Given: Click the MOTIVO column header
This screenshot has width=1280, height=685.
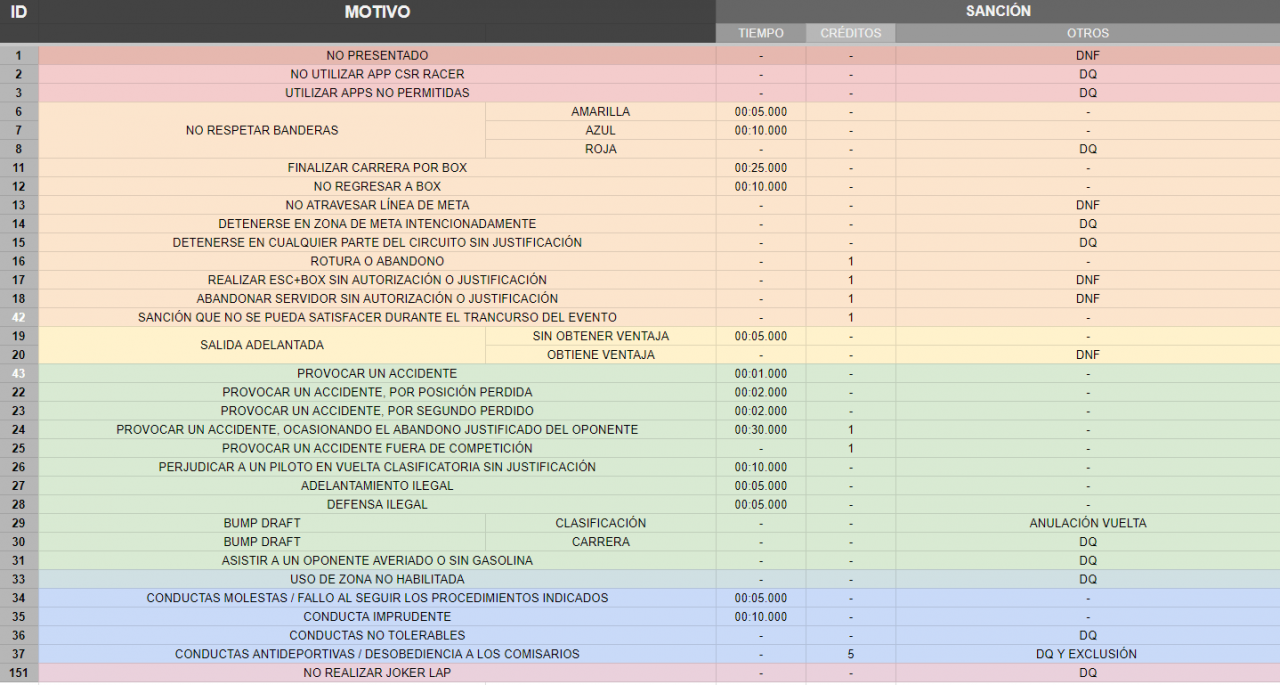Looking at the screenshot, I should tap(377, 12).
